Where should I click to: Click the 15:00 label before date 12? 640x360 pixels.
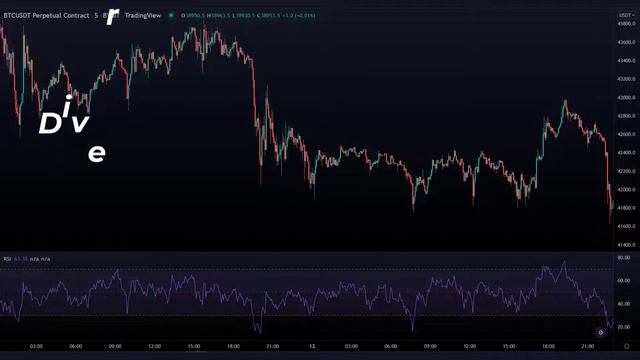[194, 346]
